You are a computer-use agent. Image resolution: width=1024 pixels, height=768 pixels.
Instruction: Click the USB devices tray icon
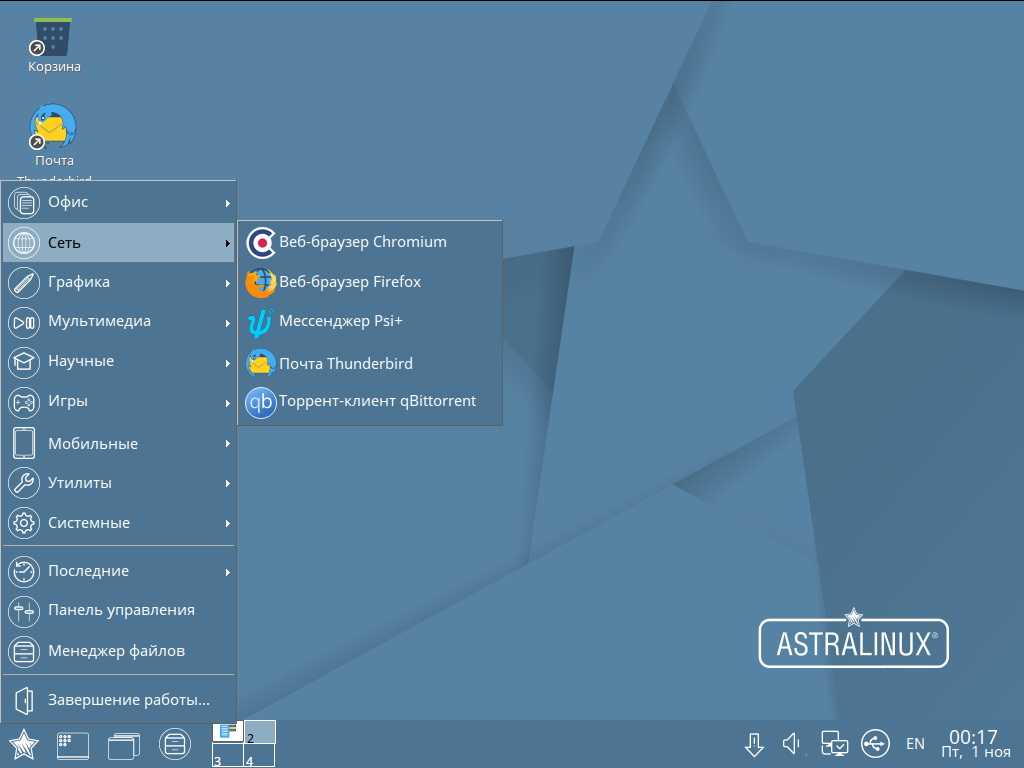[x=874, y=744]
